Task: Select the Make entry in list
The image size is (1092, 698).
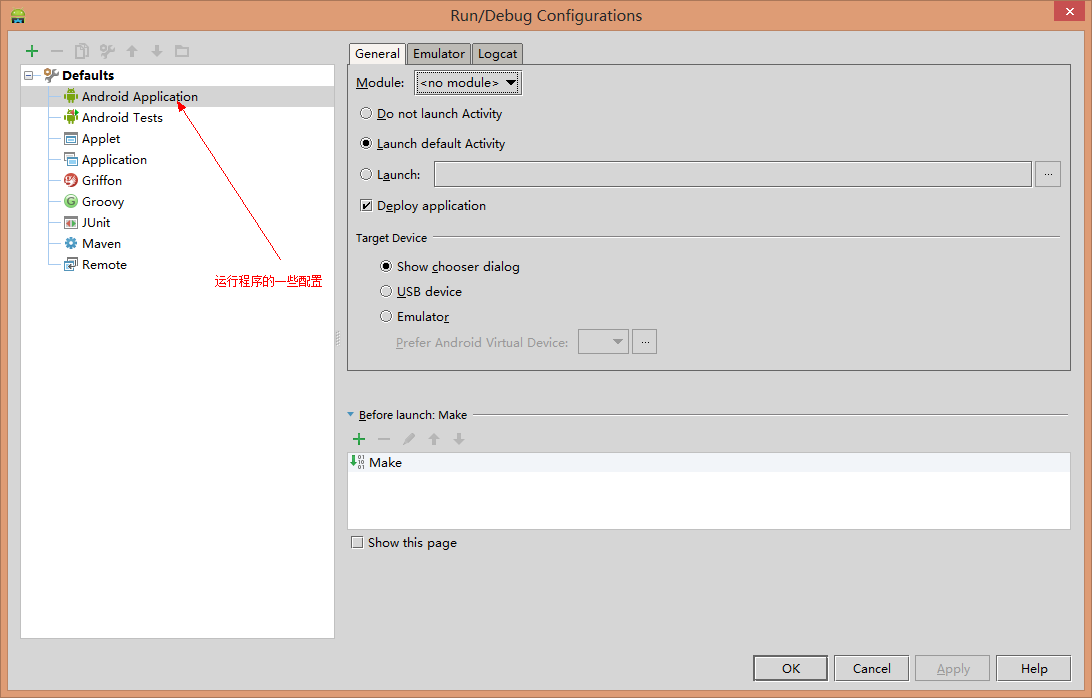Action: 708,463
